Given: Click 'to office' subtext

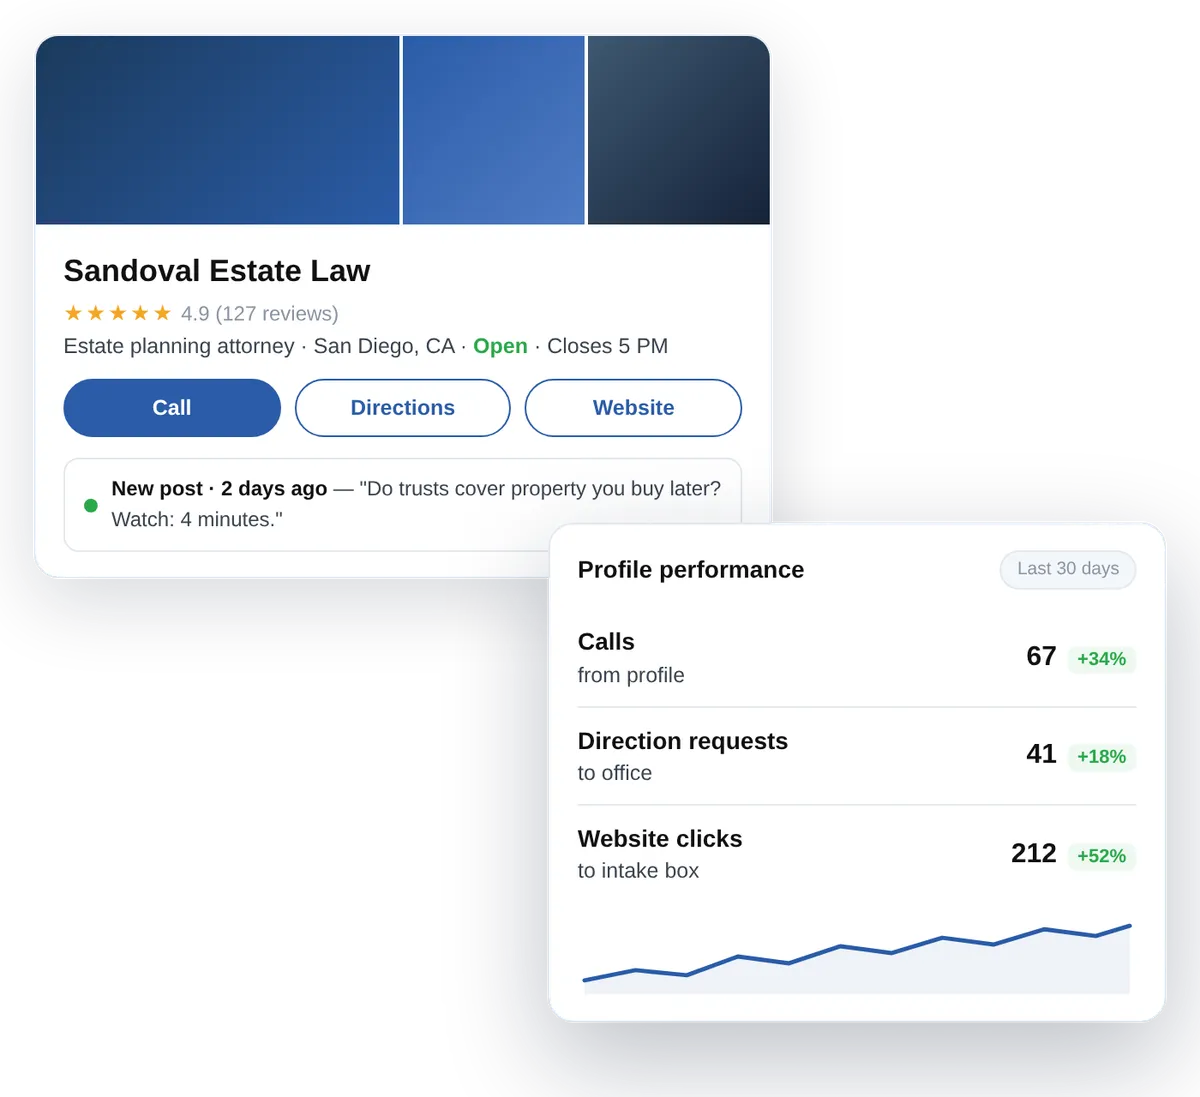Looking at the screenshot, I should pos(615,773).
